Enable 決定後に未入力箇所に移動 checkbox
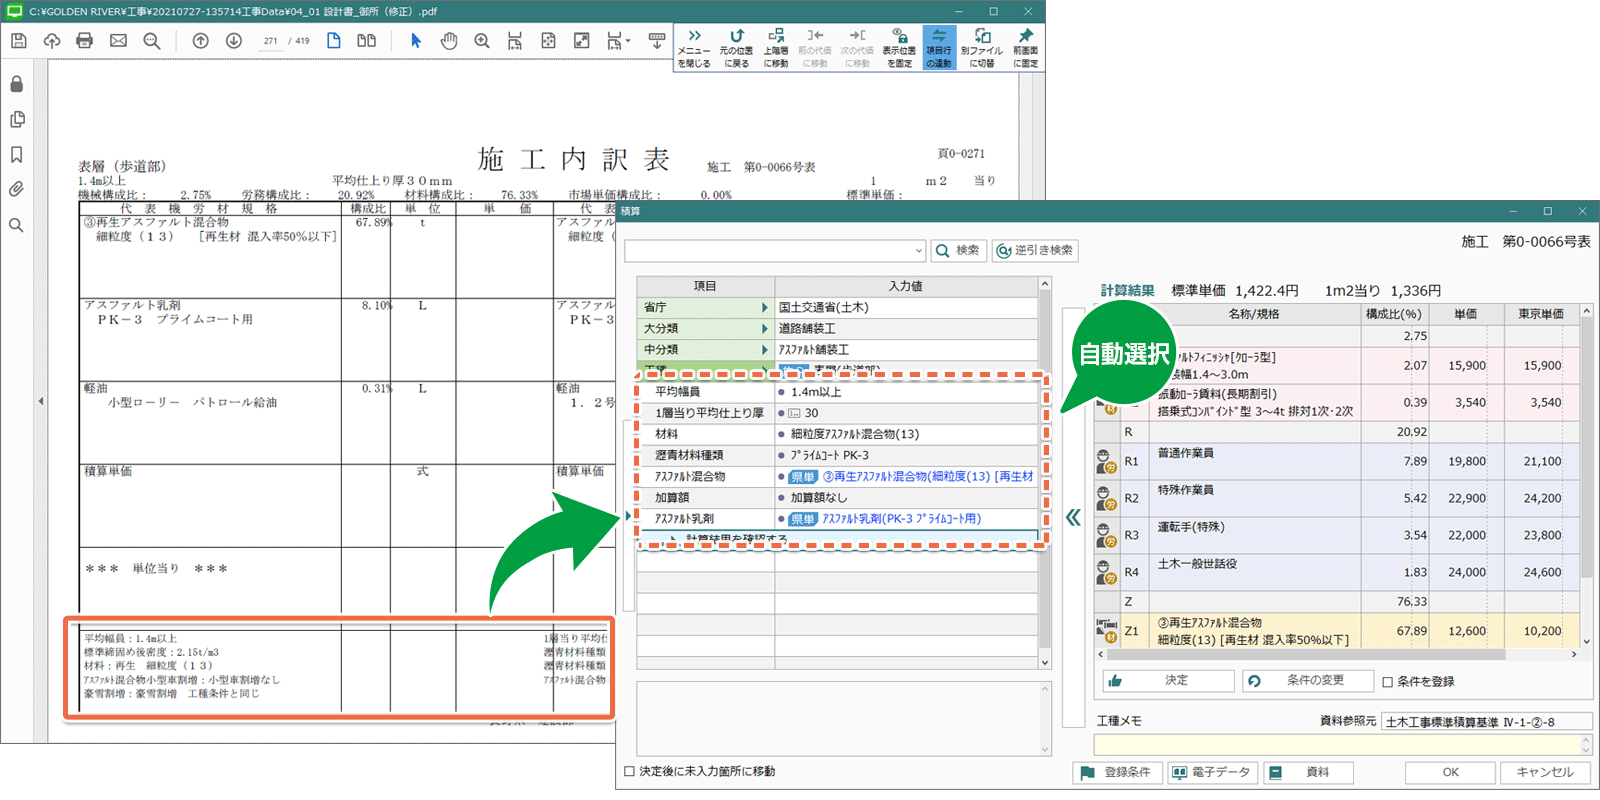The image size is (1600, 800). pos(629,771)
